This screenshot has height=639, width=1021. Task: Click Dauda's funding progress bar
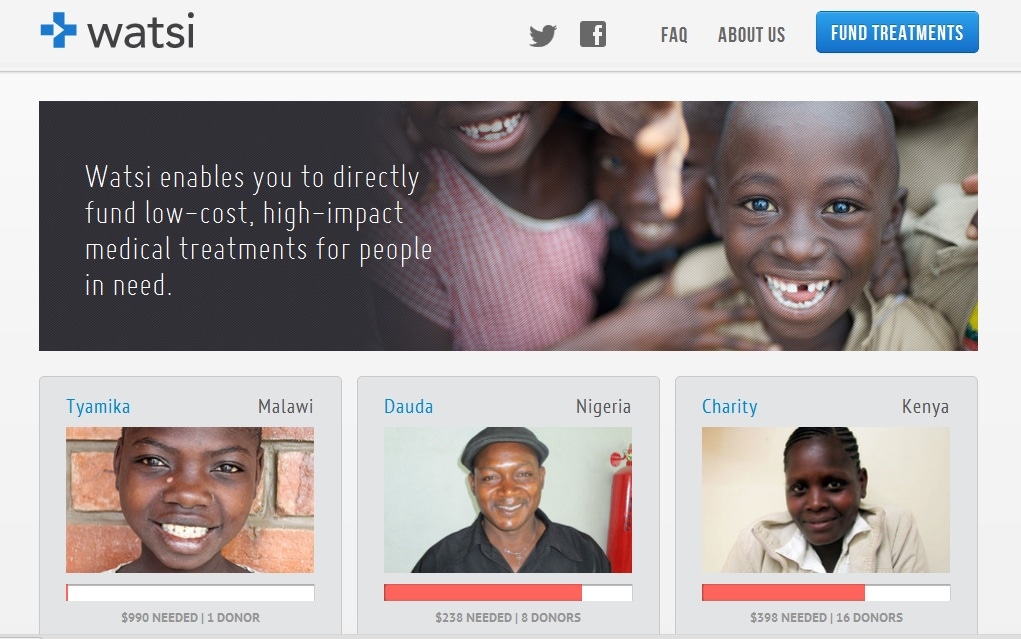click(508, 593)
